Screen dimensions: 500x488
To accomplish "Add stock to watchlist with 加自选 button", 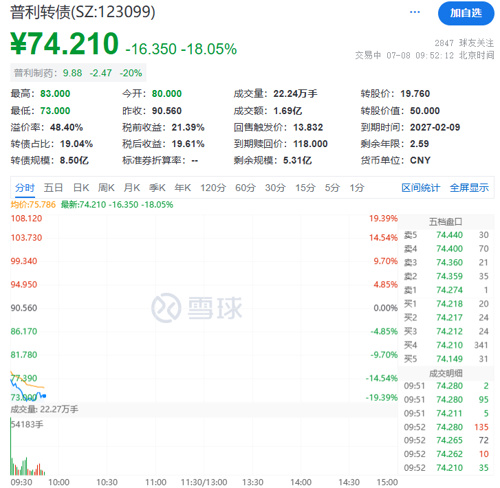I will coord(466,13).
